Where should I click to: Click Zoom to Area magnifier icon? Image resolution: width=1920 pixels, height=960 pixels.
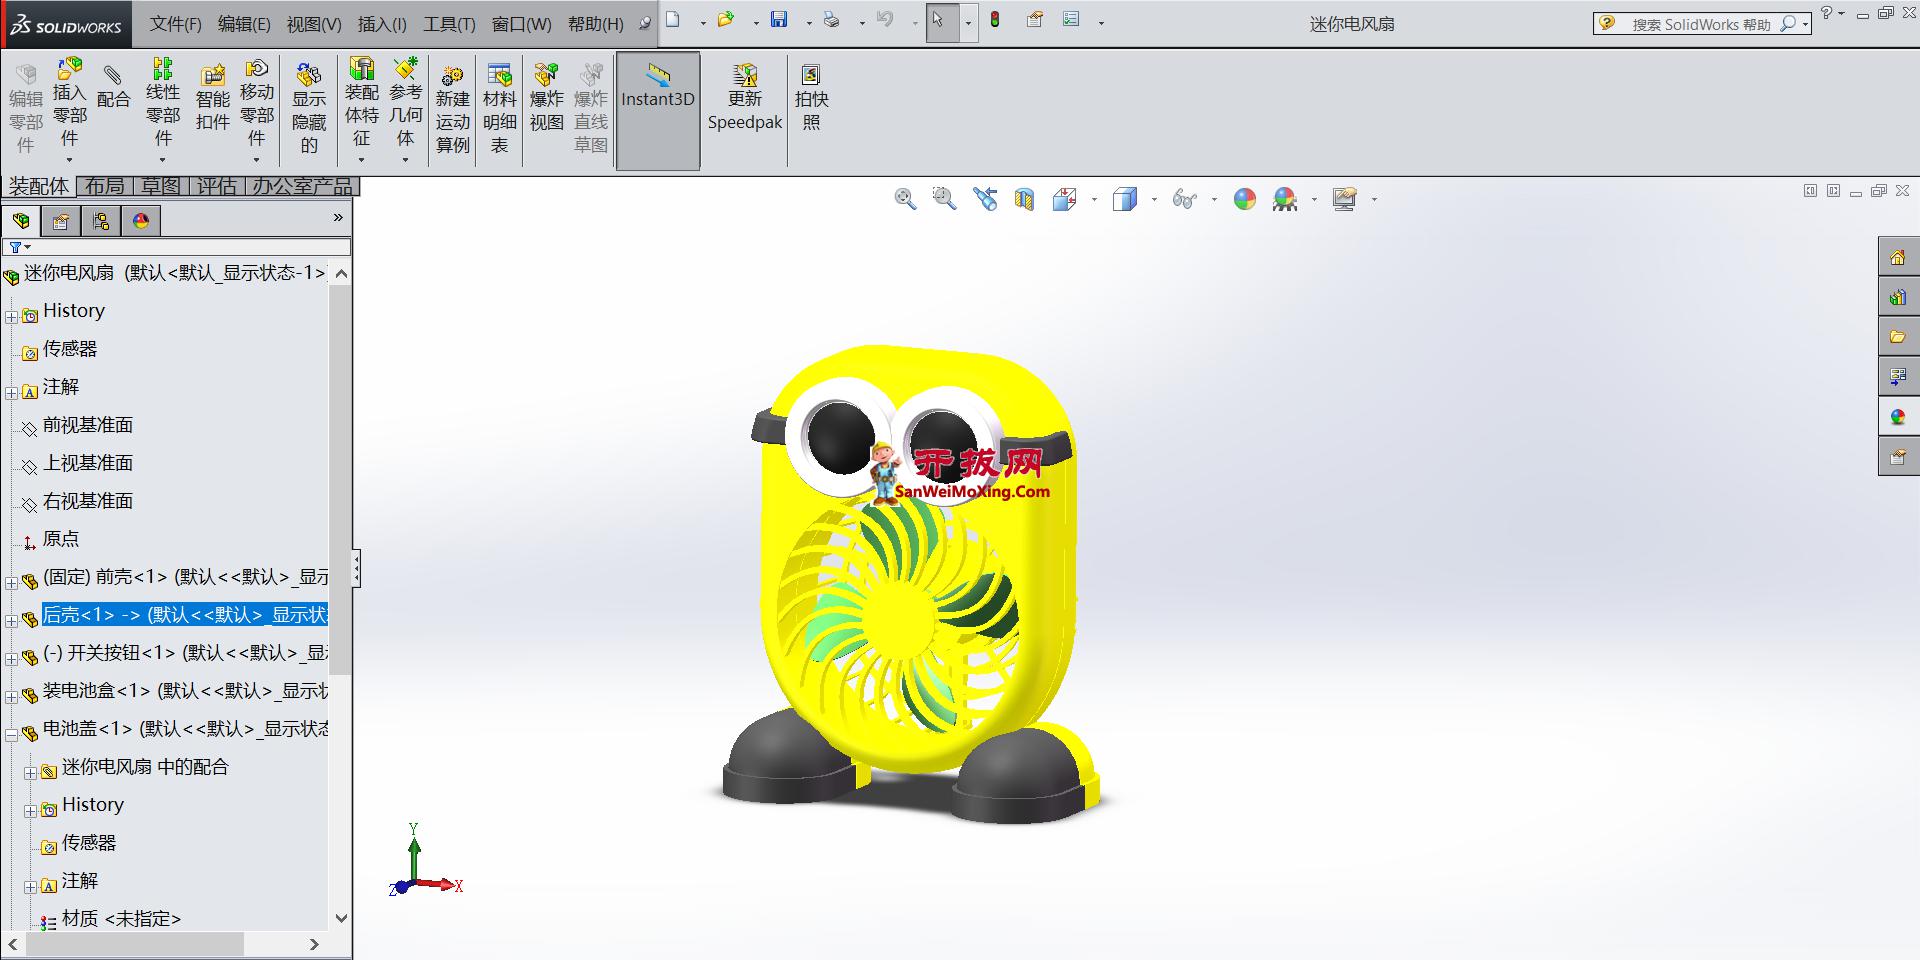point(944,199)
